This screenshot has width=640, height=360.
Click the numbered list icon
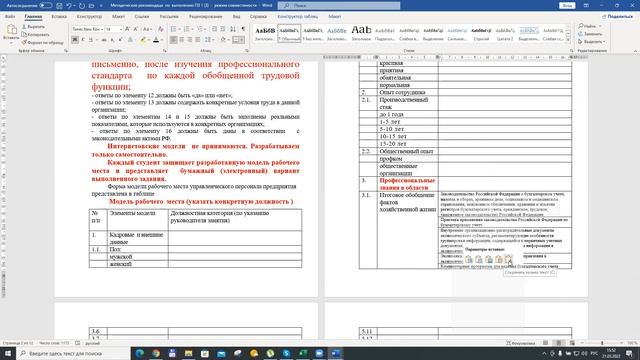tap(187, 29)
